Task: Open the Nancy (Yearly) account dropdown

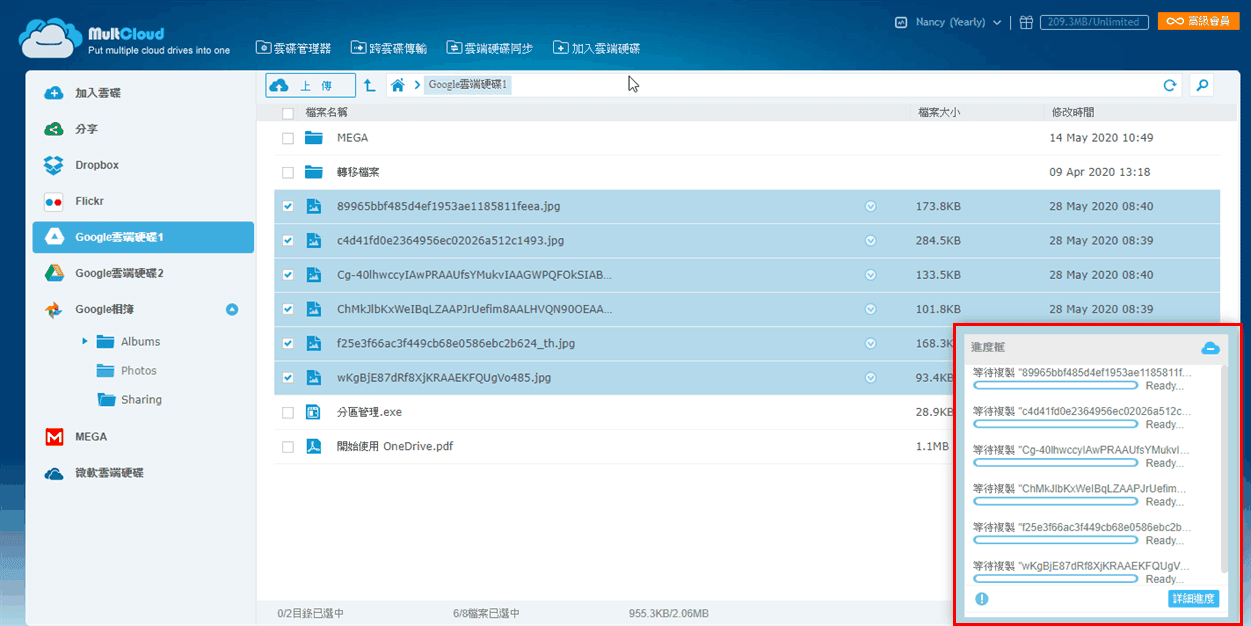Action: click(x=950, y=22)
